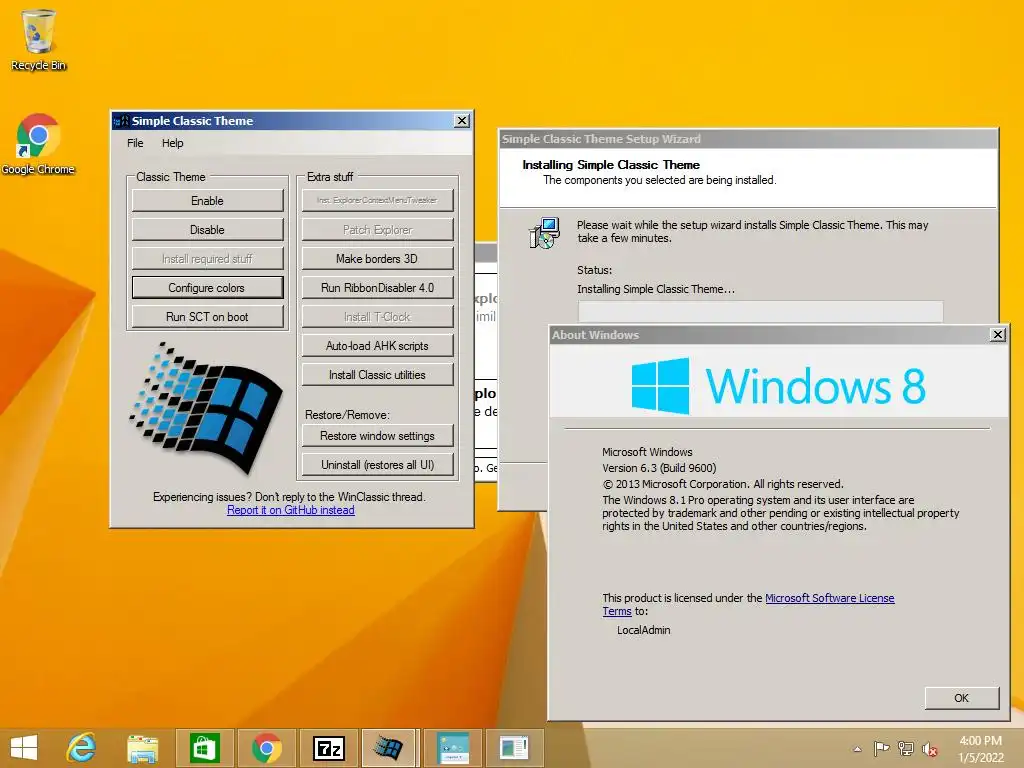Click the Disable classic theme button
The image size is (1024, 768).
(x=208, y=230)
